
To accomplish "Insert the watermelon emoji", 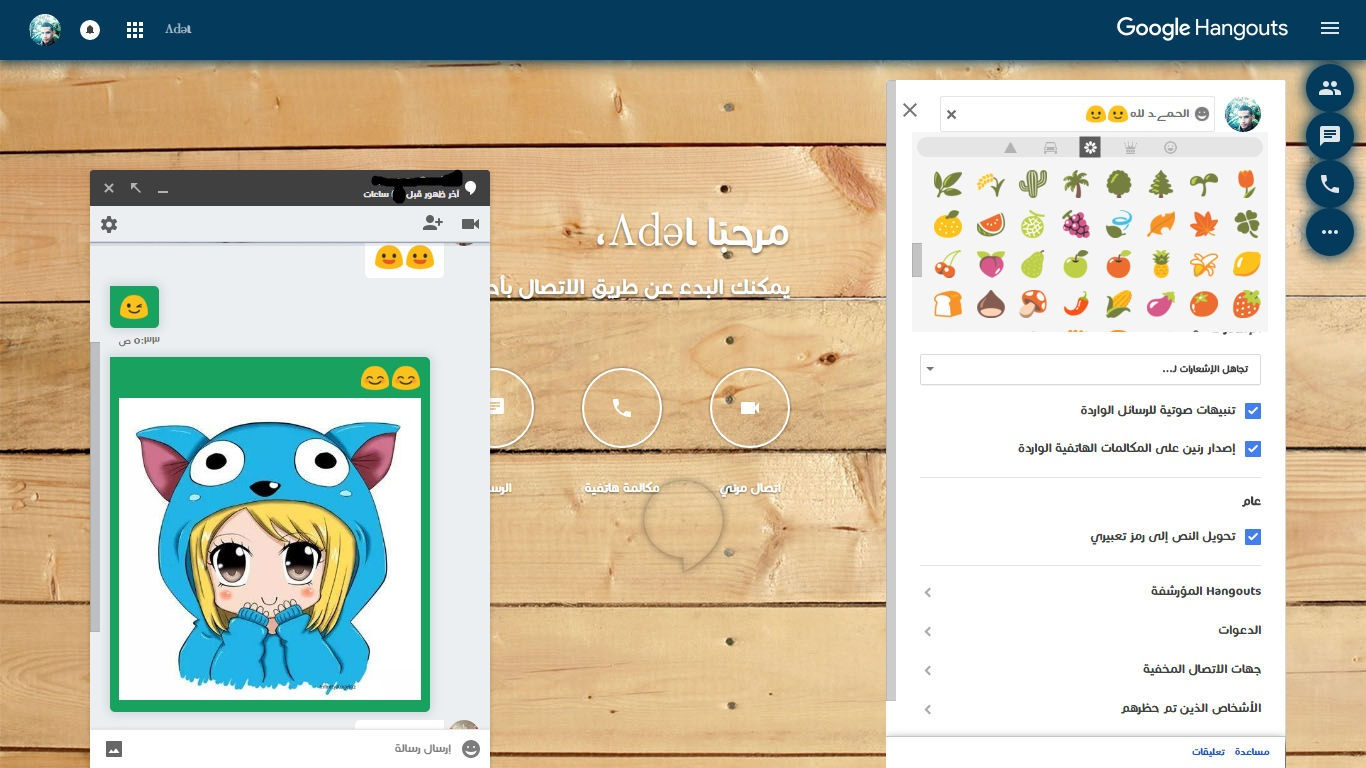I will click(990, 224).
